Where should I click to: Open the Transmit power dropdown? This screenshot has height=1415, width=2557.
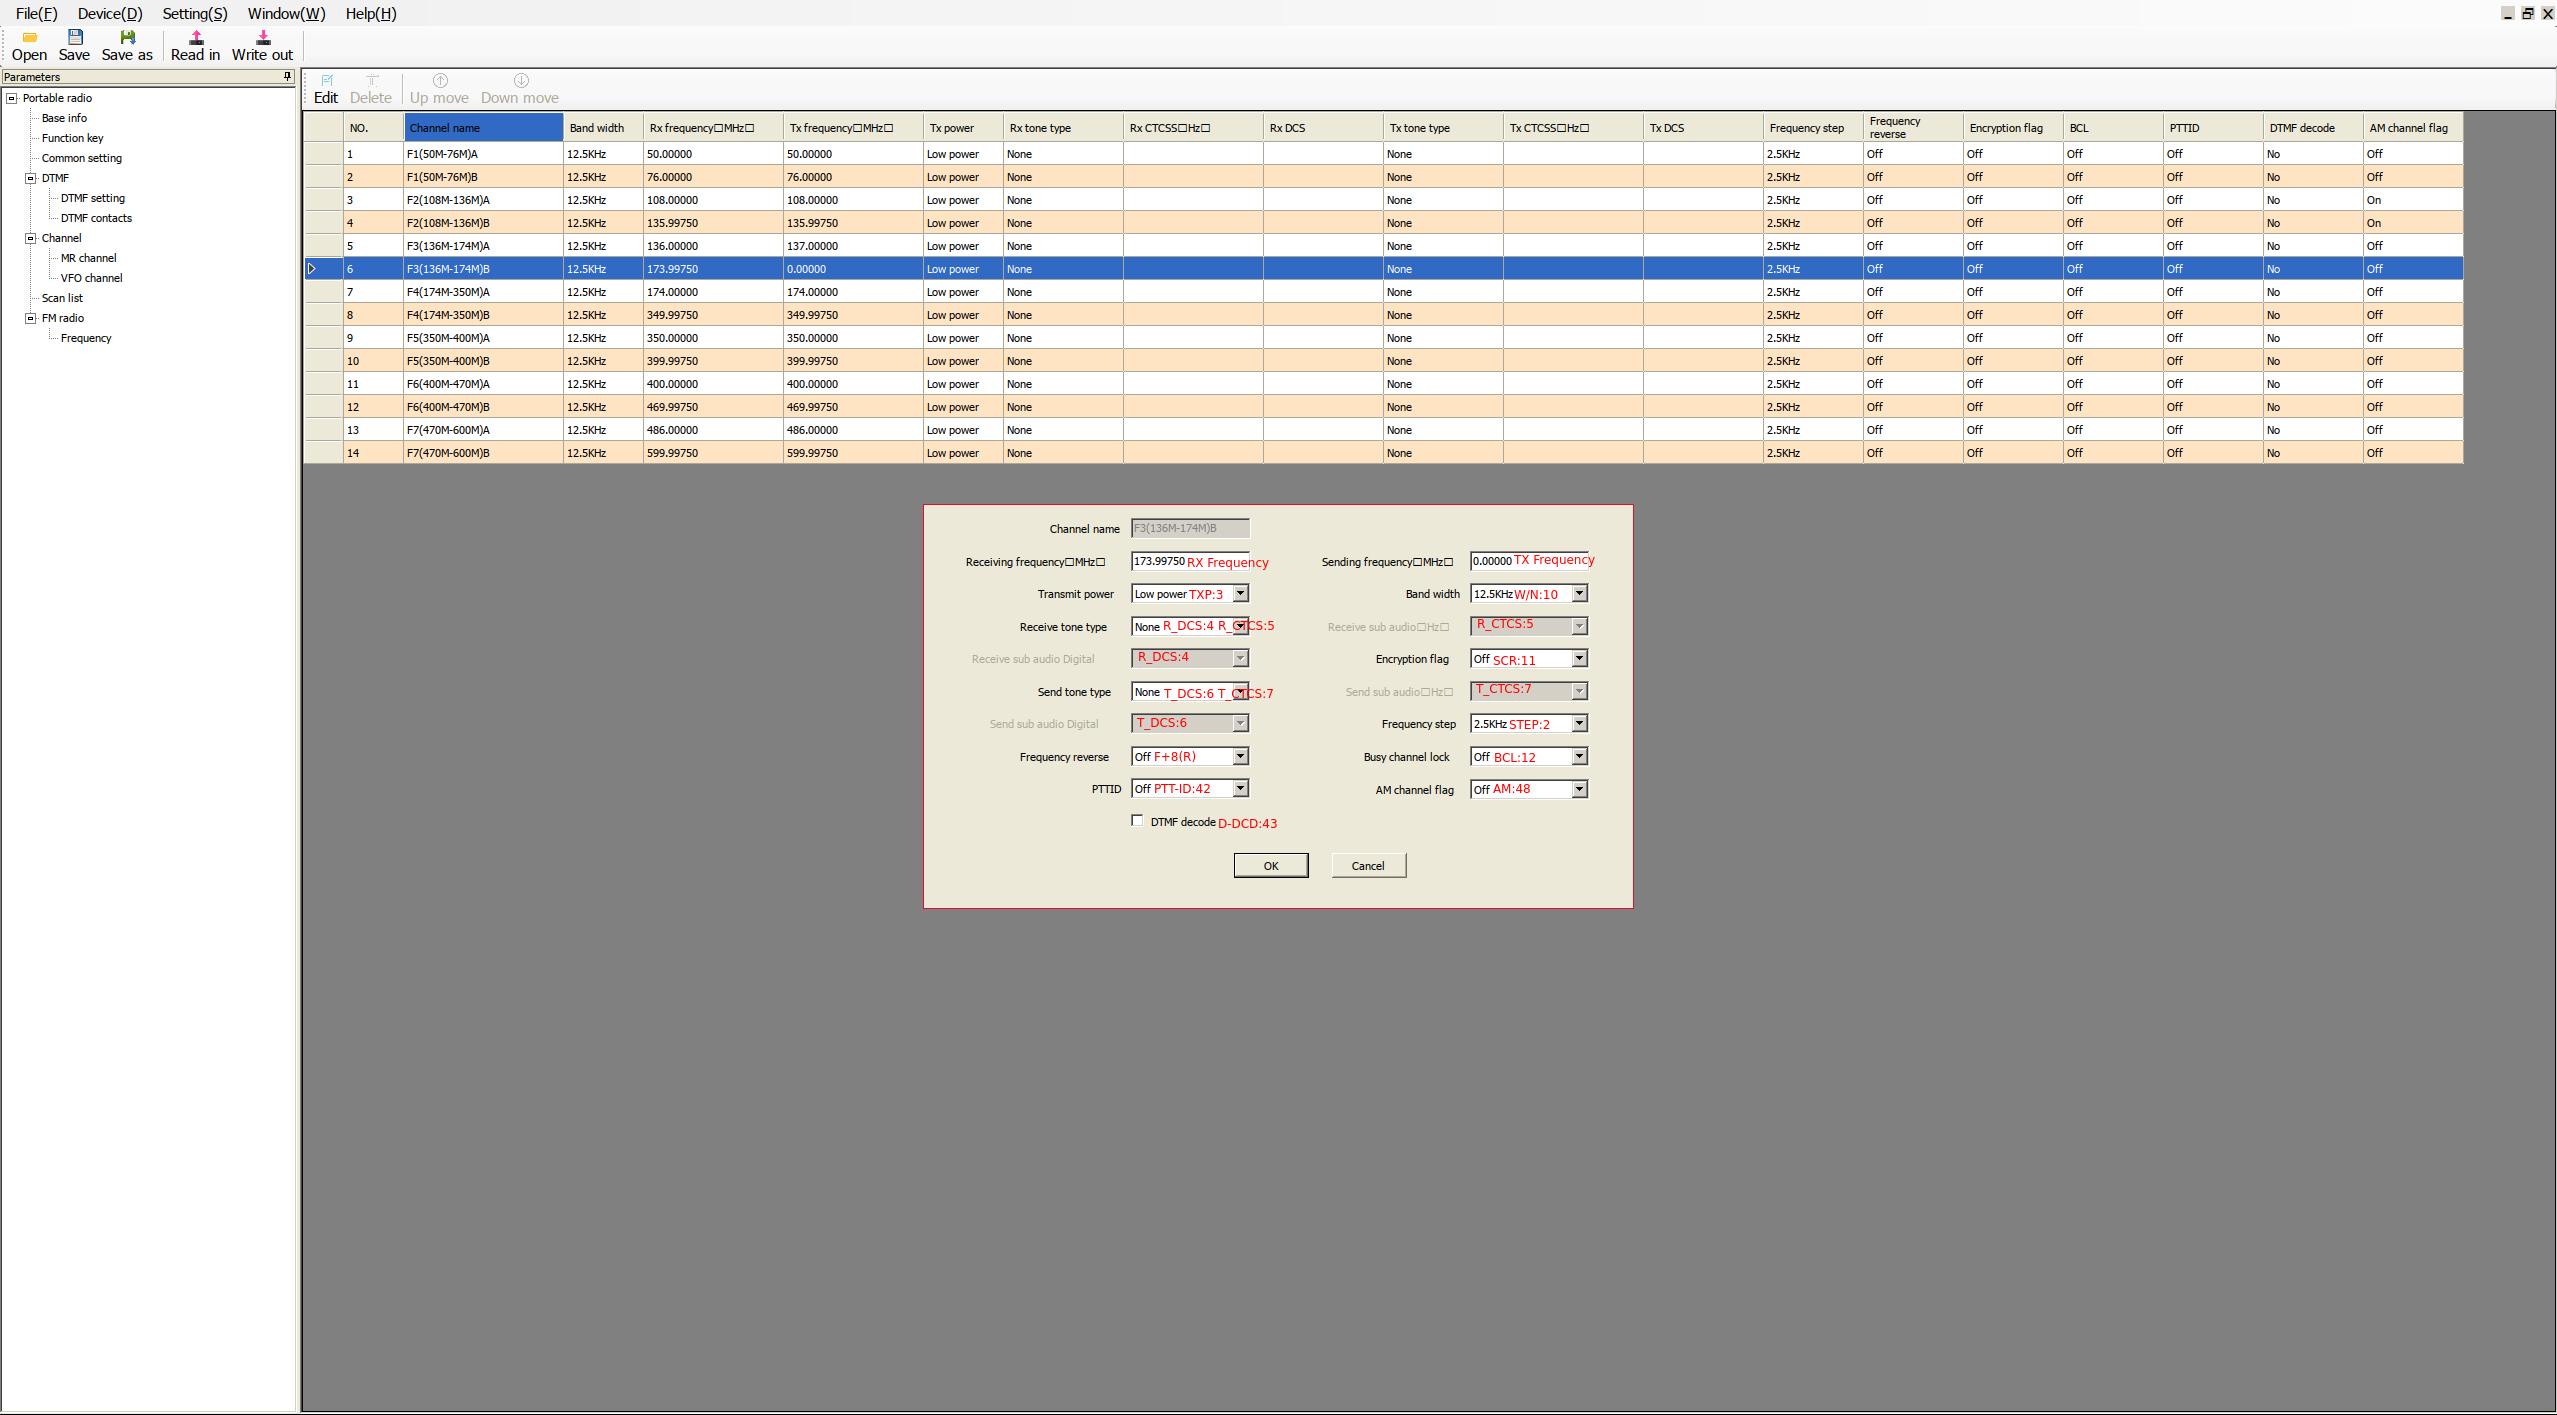click(1240, 594)
